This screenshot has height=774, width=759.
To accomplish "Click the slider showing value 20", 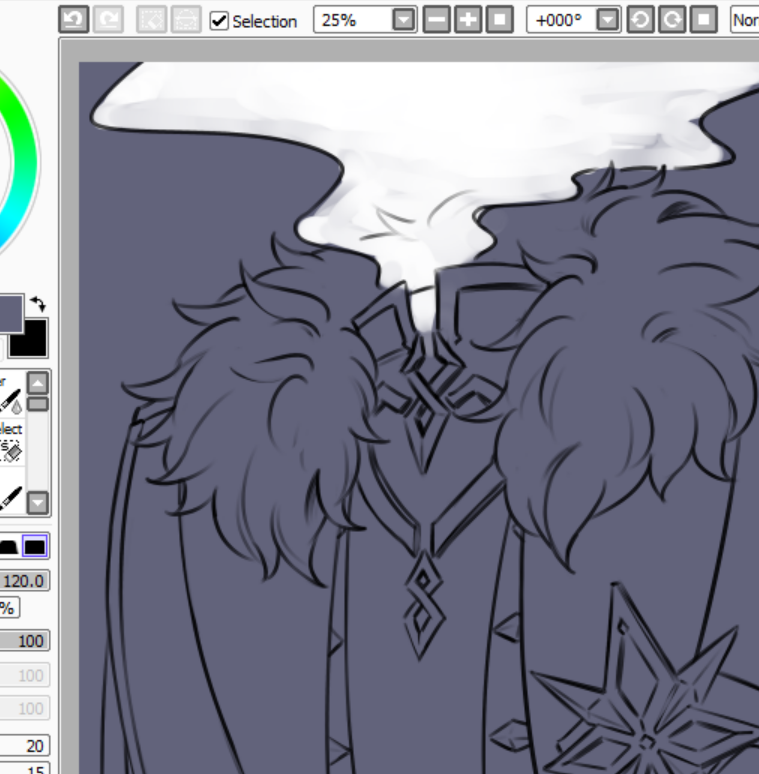I will pyautogui.click(x=24, y=745).
